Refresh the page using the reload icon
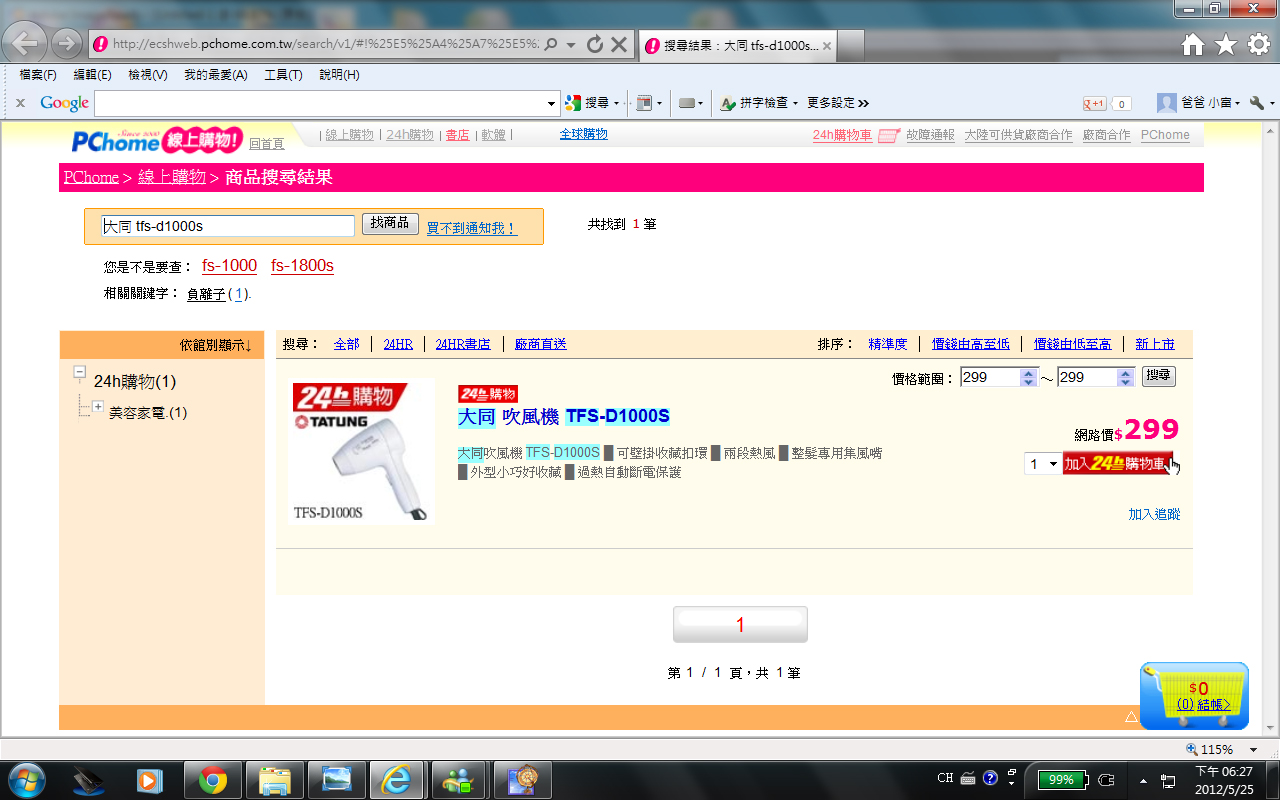The width and height of the screenshot is (1280, 800). click(x=595, y=45)
